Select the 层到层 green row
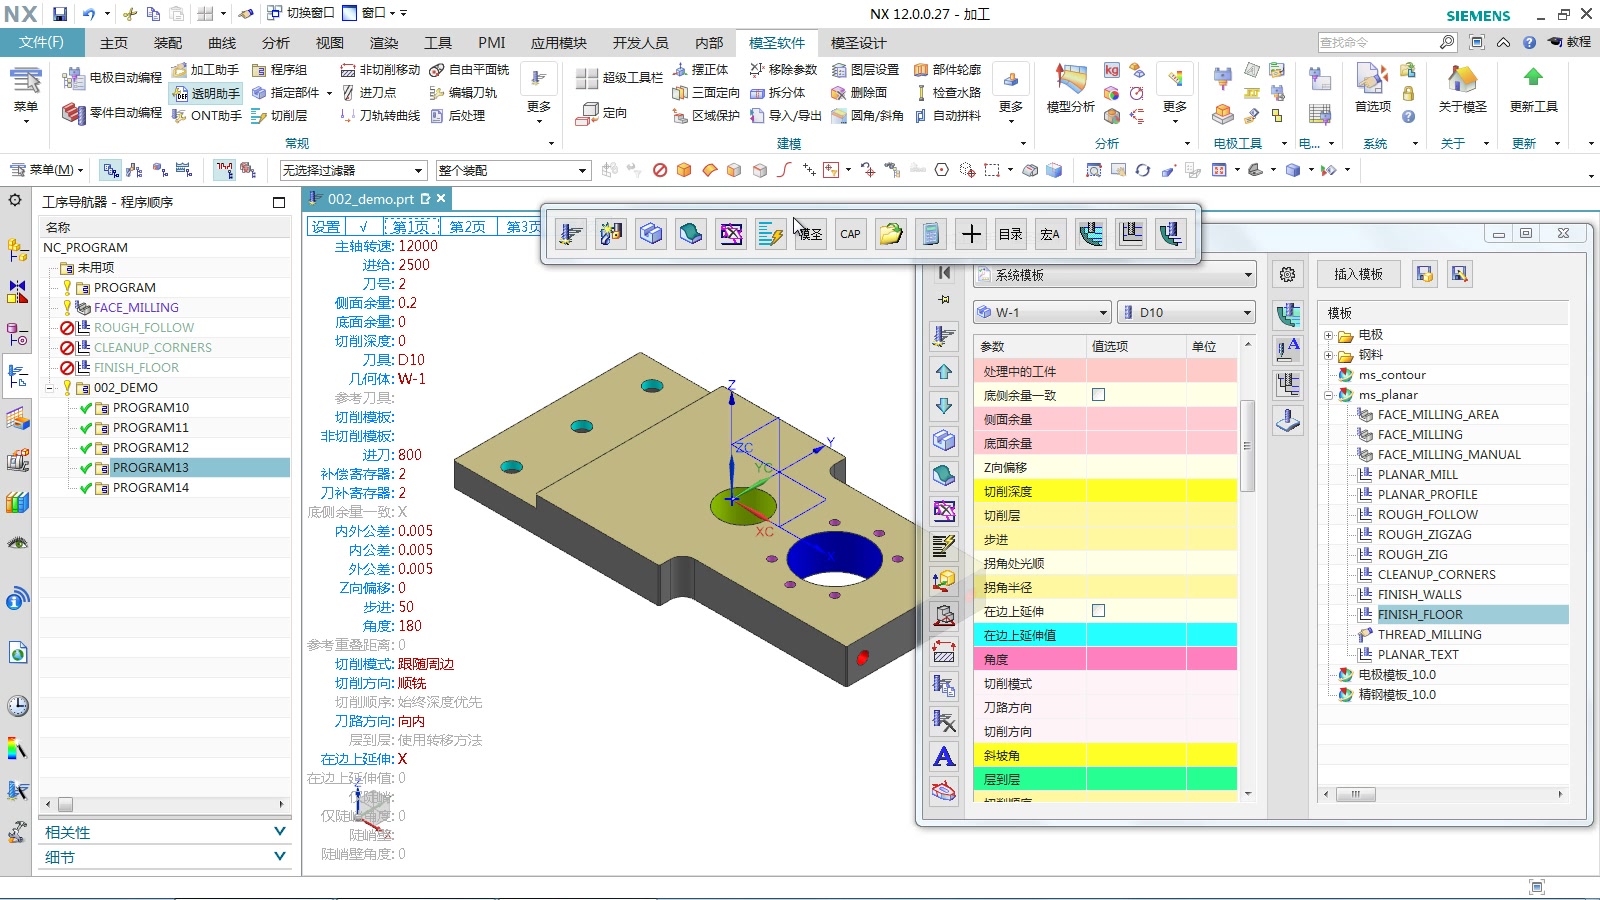This screenshot has height=900, width=1600. coord(1105,779)
